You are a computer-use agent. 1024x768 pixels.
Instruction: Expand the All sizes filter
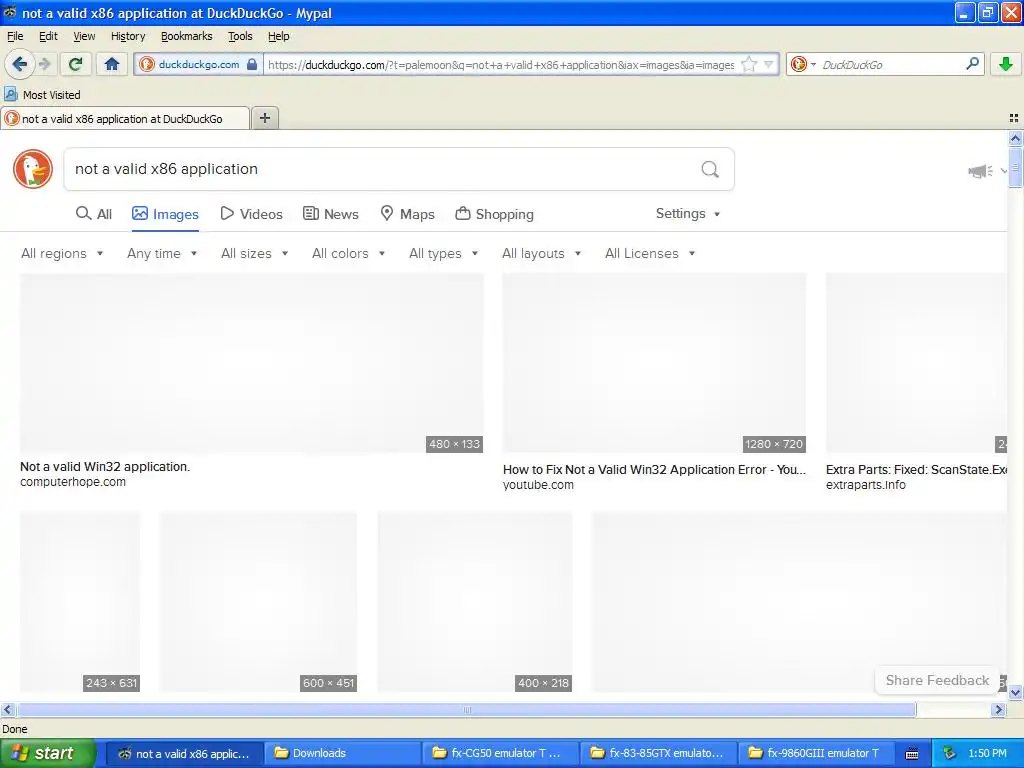(x=254, y=253)
